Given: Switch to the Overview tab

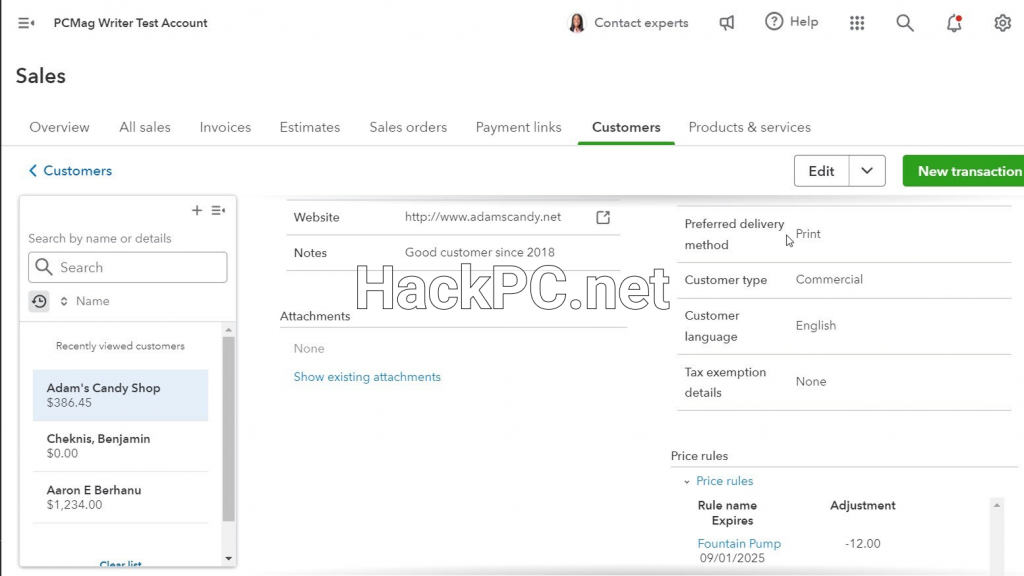Looking at the screenshot, I should tap(59, 127).
